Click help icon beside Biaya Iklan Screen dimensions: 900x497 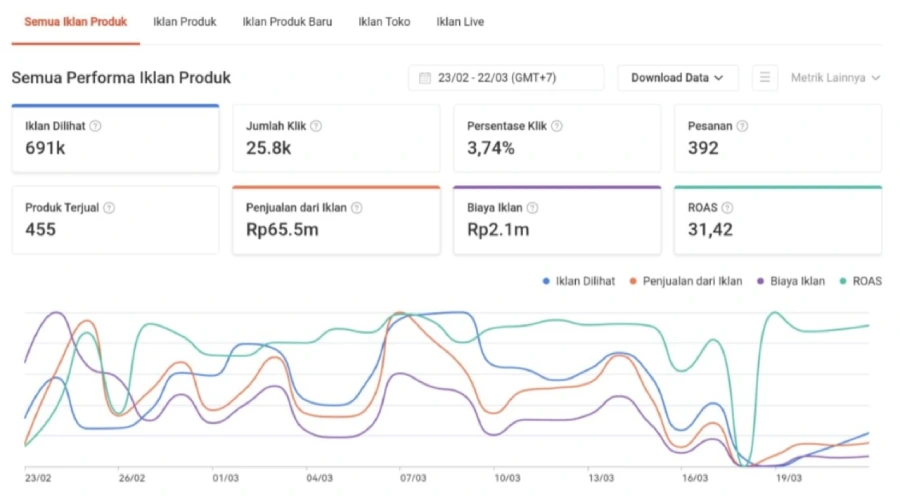532,208
